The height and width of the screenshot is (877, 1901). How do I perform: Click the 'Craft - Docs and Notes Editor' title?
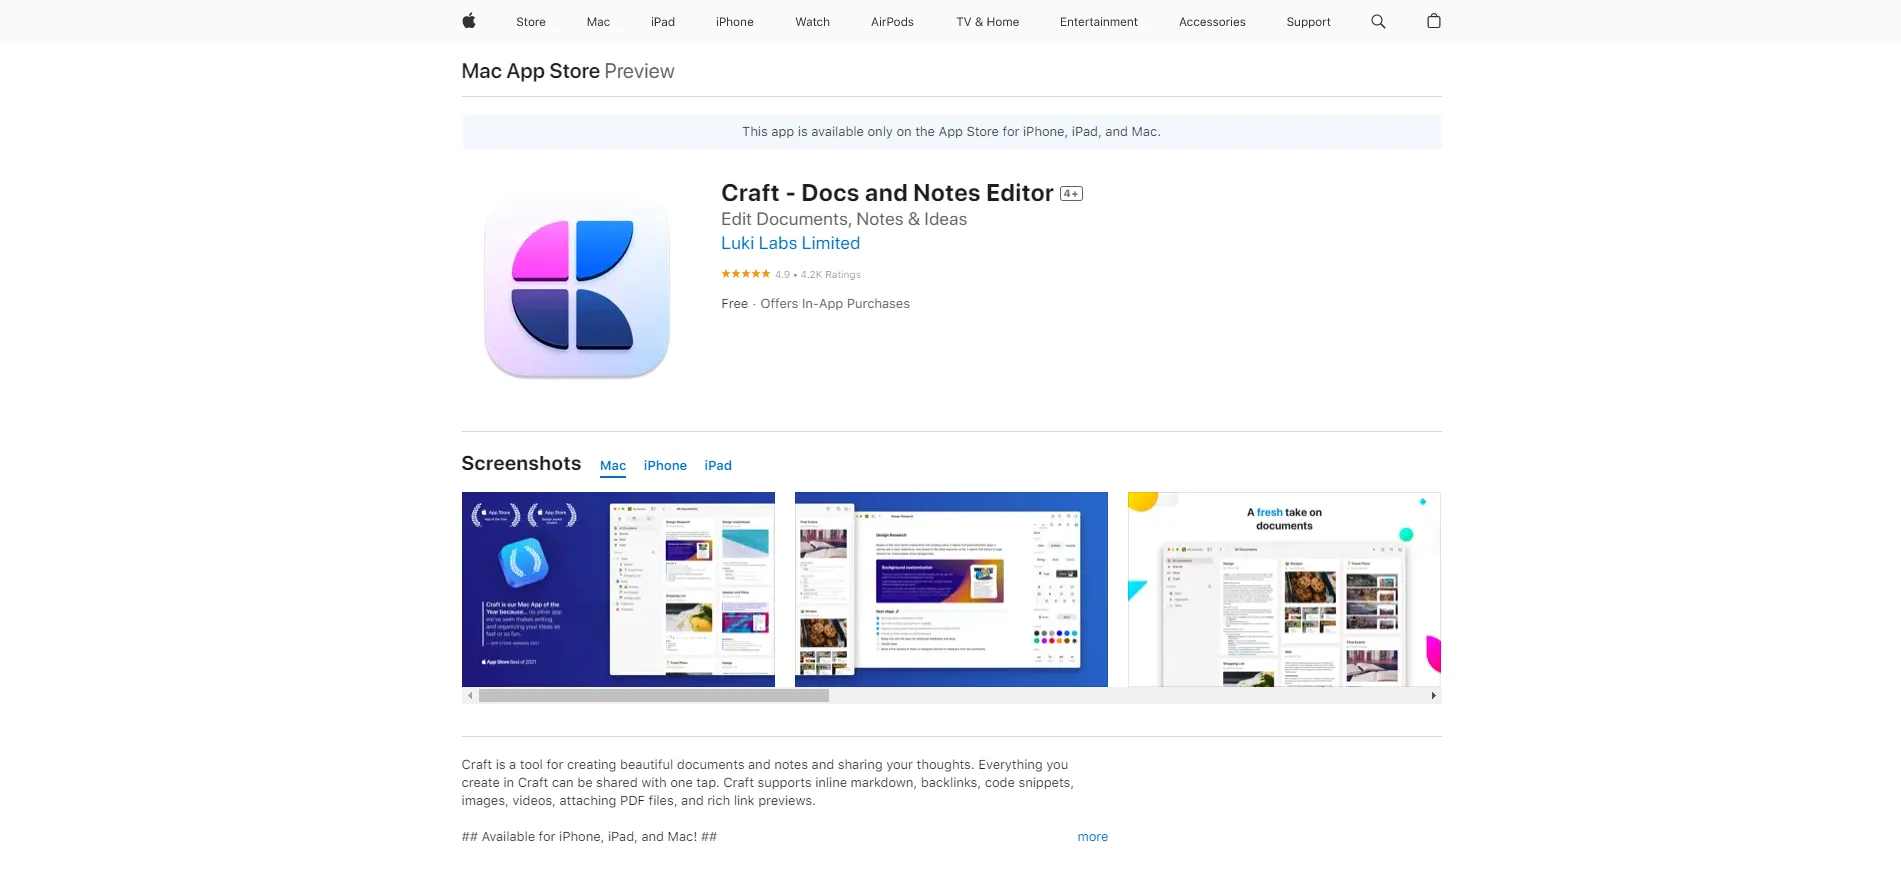[887, 193]
